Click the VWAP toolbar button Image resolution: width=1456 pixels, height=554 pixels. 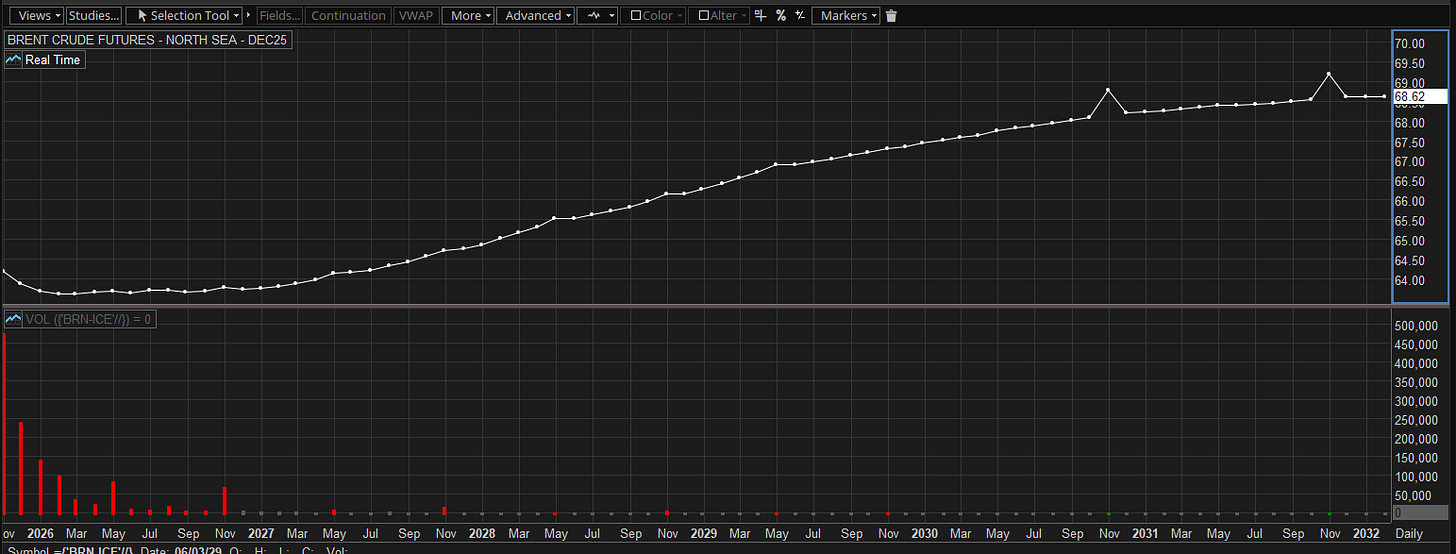pyautogui.click(x=415, y=16)
